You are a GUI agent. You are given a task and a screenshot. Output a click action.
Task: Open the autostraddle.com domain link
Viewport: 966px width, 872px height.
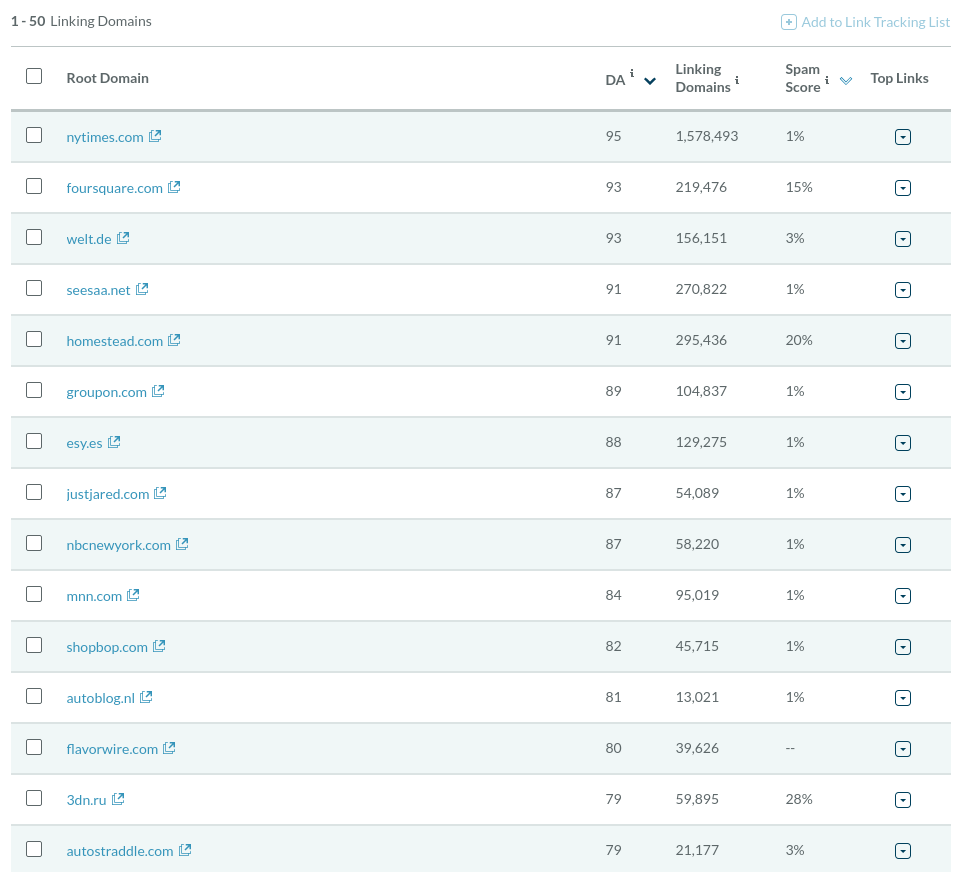tap(120, 851)
